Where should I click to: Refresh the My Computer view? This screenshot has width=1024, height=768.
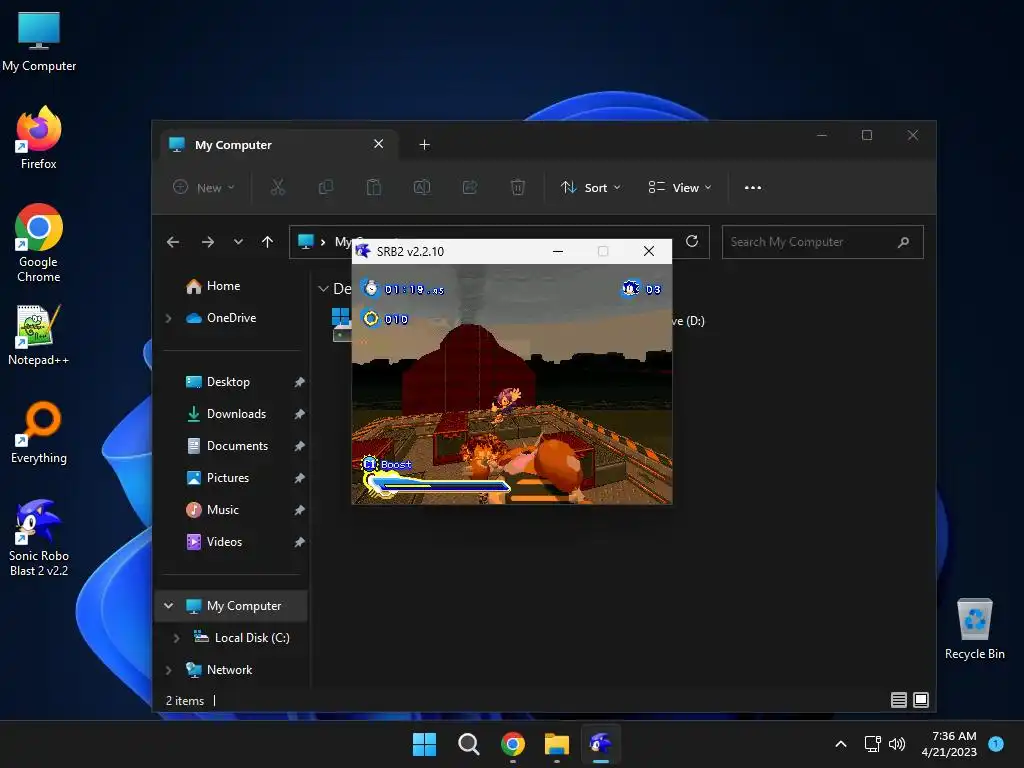[x=692, y=242]
